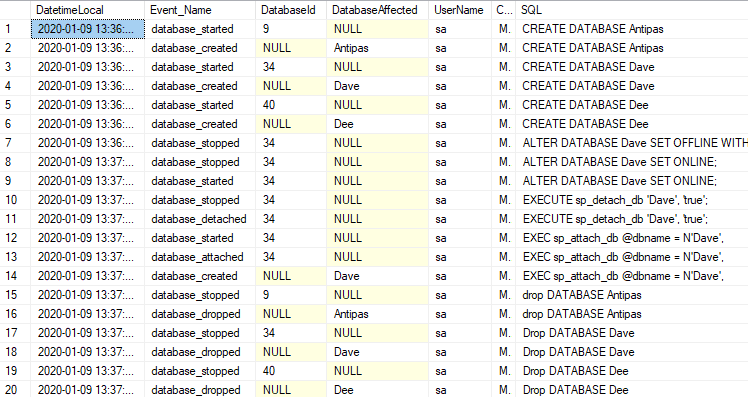The width and height of the screenshot is (748, 397).
Task: Click database_stopped cell in row 7
Action: click(200, 143)
